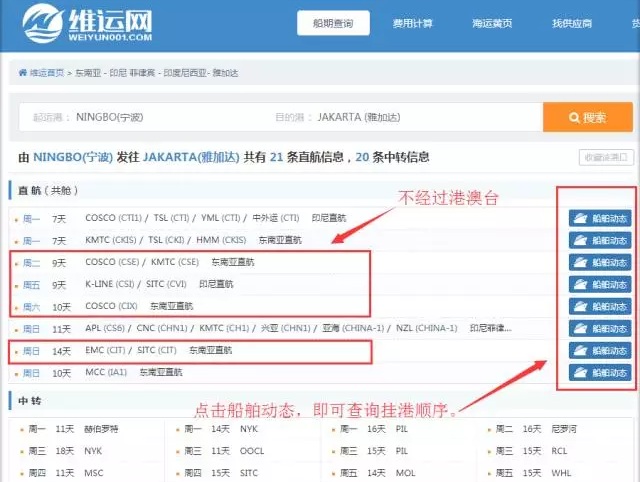The height and width of the screenshot is (482, 640).
Task: Go to the 找供应商 tab
Action: [571, 23]
